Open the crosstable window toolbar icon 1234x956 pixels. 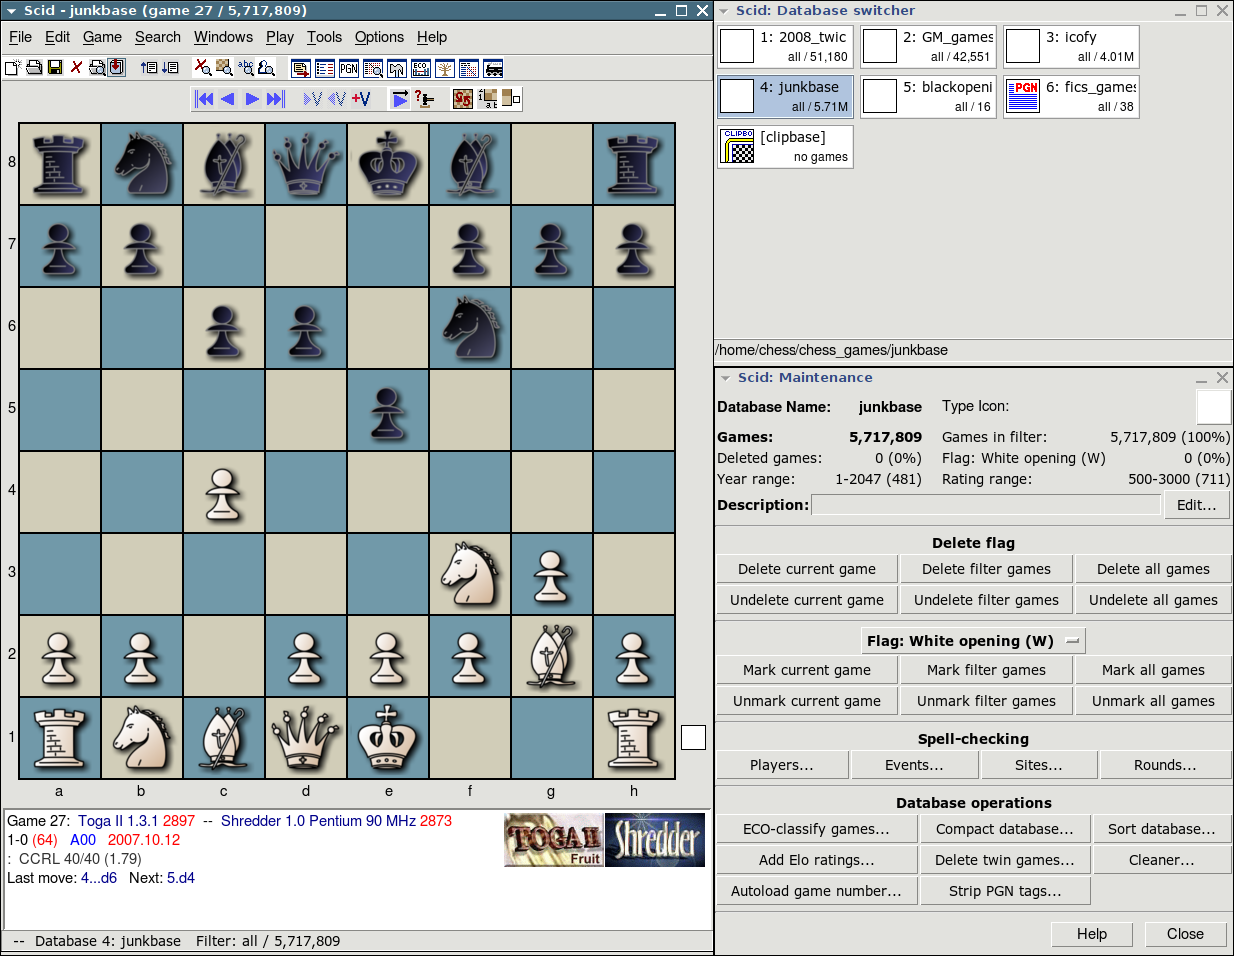(x=469, y=69)
